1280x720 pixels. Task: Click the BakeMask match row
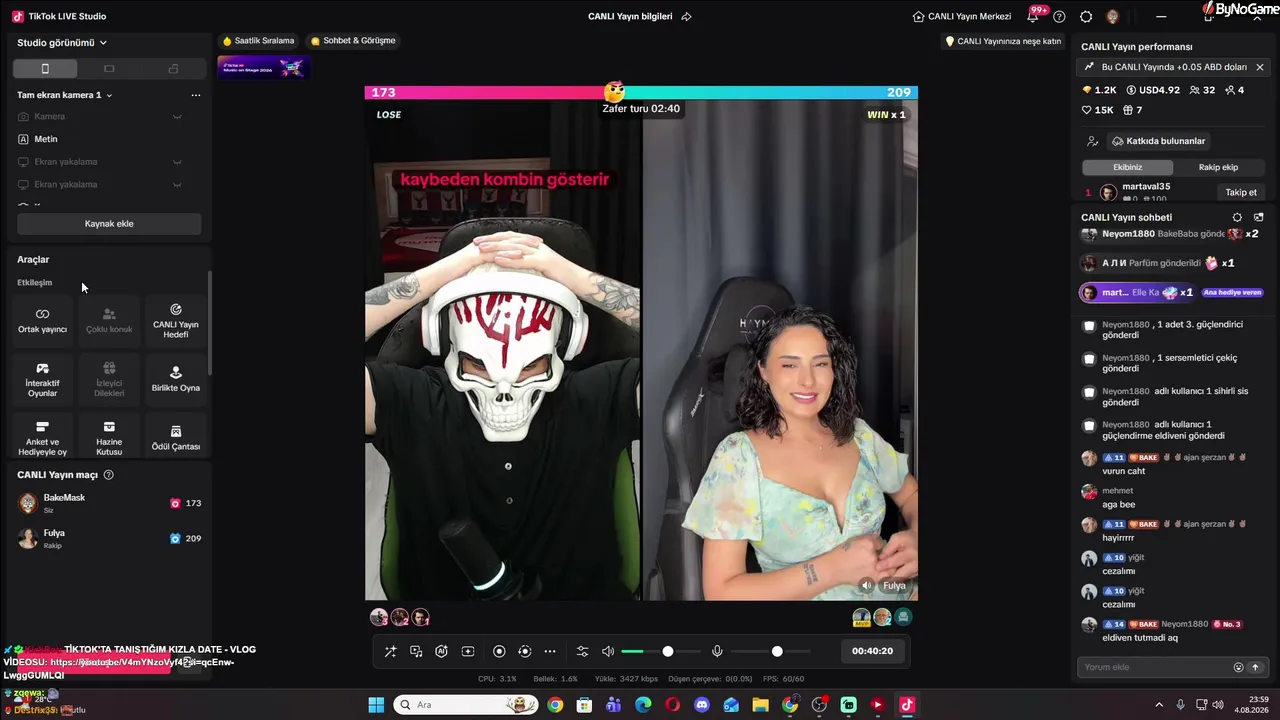pos(109,503)
